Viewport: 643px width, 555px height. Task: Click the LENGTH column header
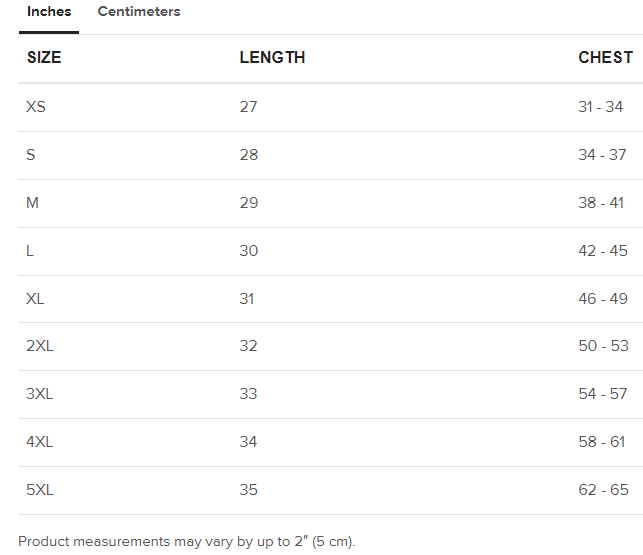point(272,58)
